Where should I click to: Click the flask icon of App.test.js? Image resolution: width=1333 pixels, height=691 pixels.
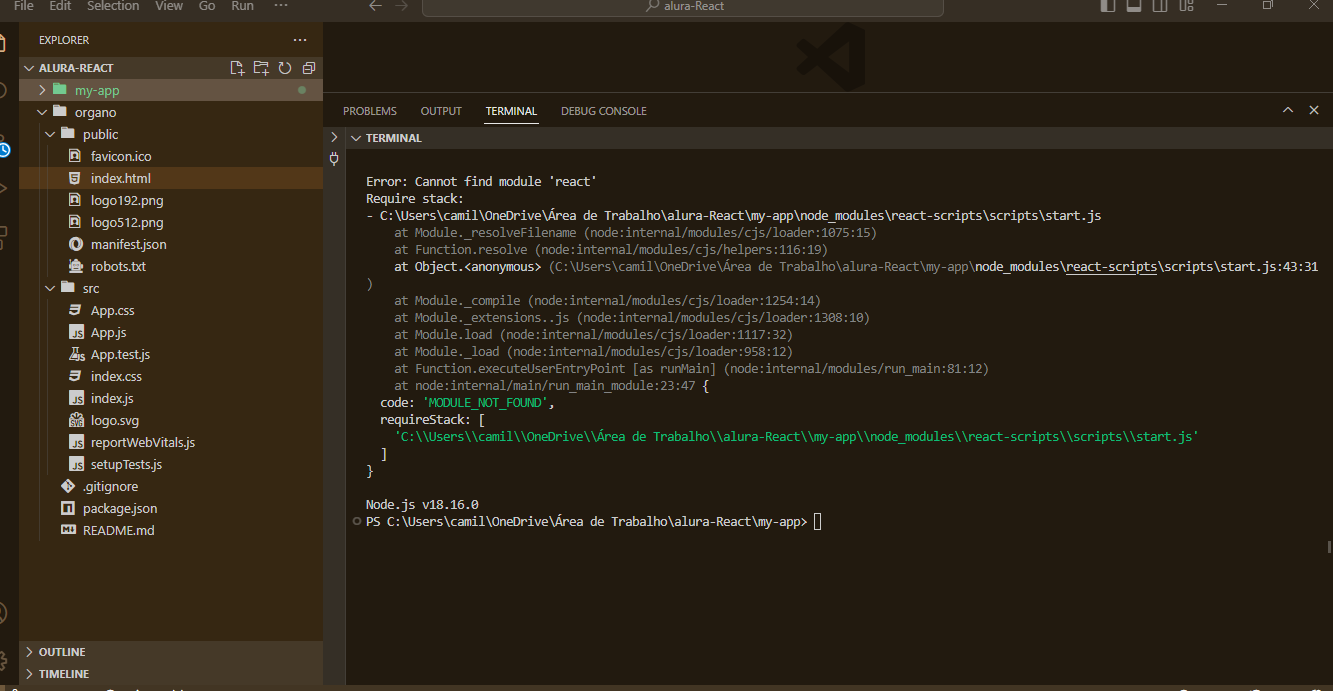pyautogui.click(x=75, y=354)
